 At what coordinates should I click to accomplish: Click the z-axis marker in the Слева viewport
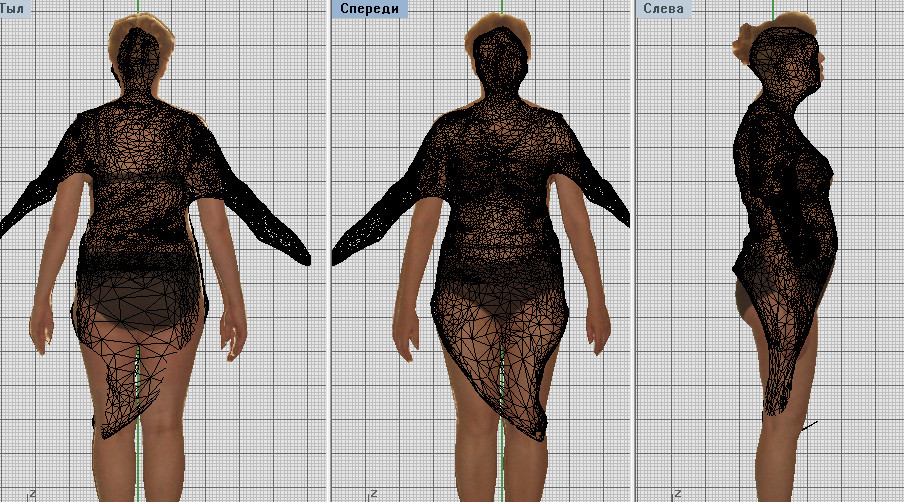pos(677,494)
